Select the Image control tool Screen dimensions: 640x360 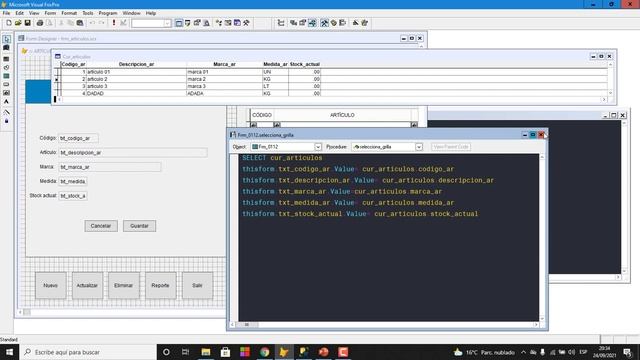tap(7, 93)
